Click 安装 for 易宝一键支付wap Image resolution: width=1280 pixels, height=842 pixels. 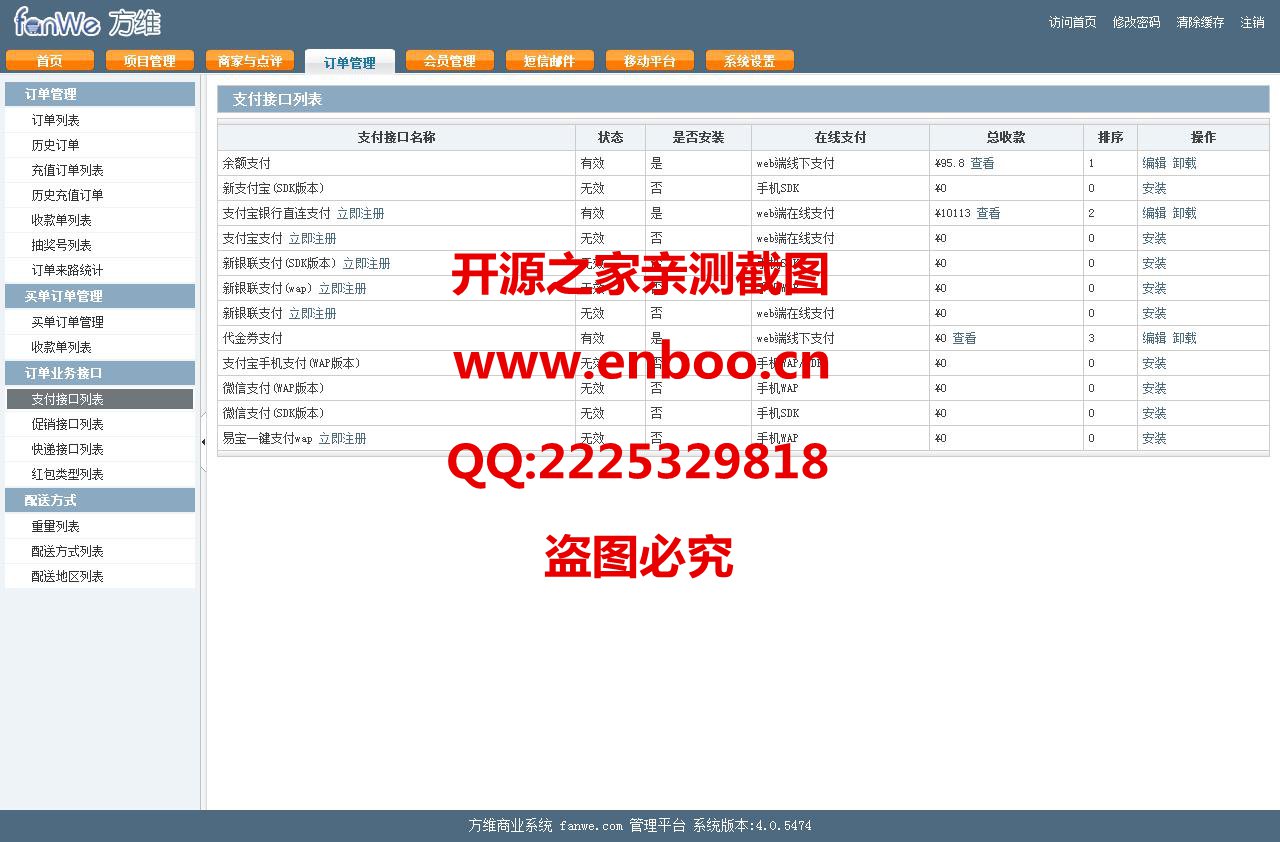tap(1154, 438)
